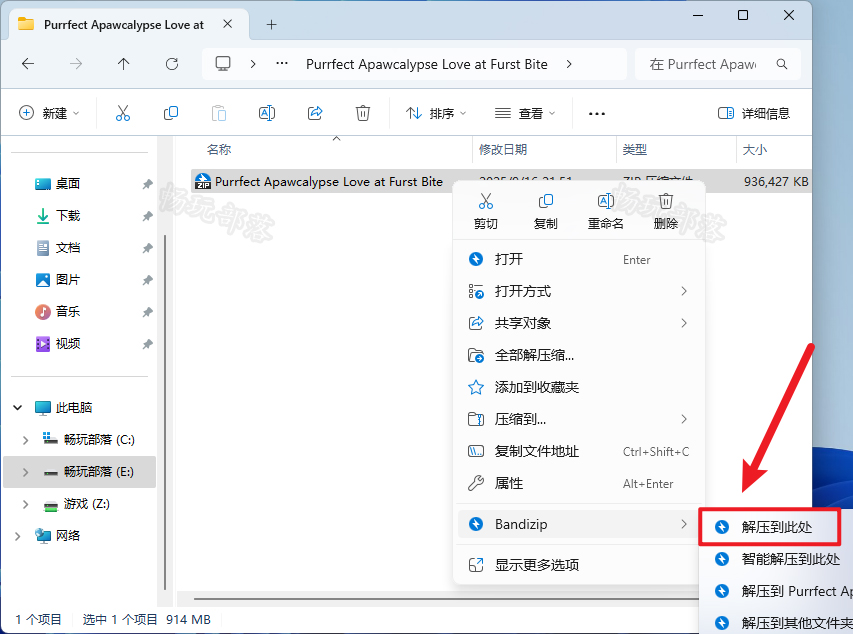Viewport: 853px width, 634px height.
Task: Open the 新建 (New) dropdown button
Action: tap(50, 113)
